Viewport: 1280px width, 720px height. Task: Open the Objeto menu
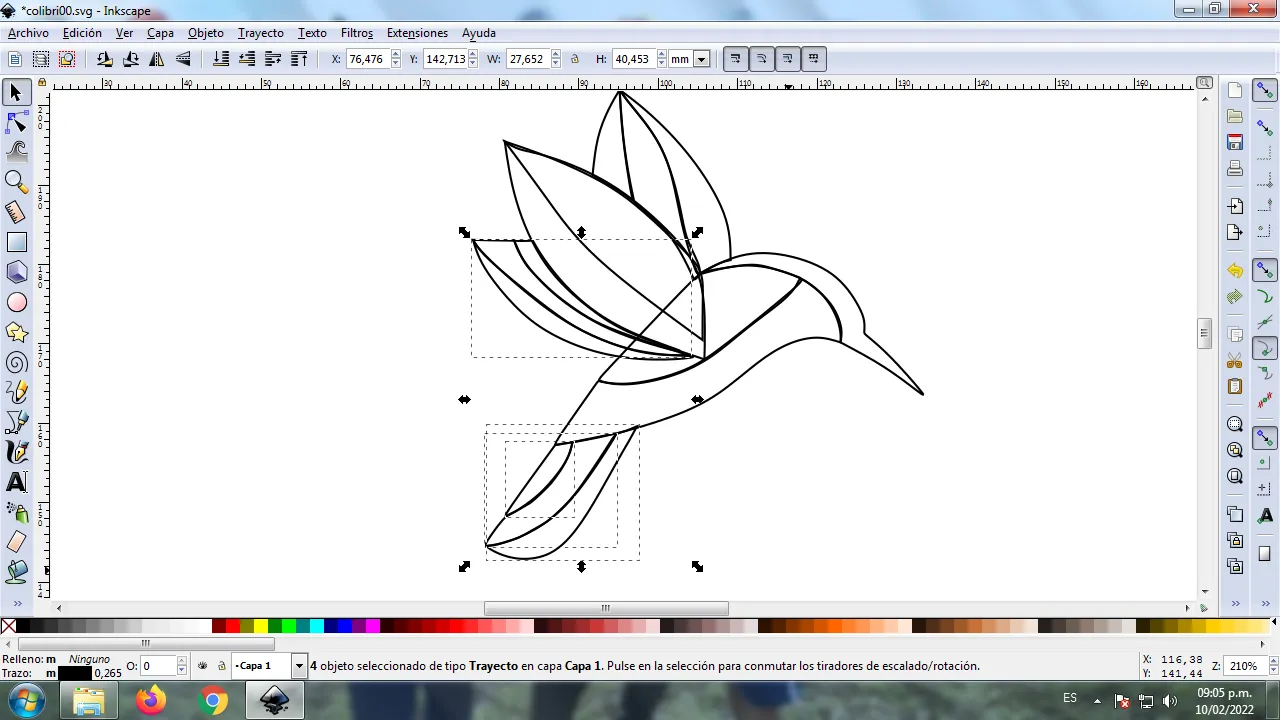[x=206, y=33]
